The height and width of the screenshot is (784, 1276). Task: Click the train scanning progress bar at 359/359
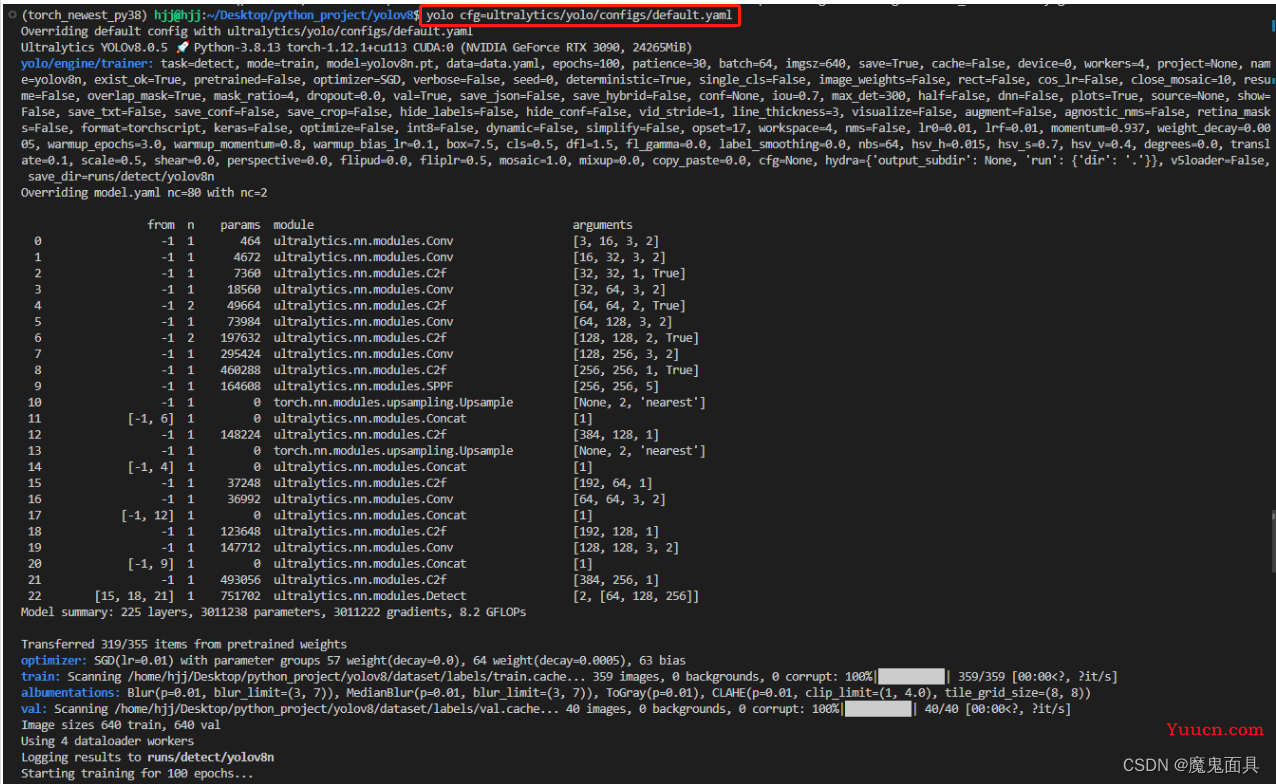coord(911,677)
